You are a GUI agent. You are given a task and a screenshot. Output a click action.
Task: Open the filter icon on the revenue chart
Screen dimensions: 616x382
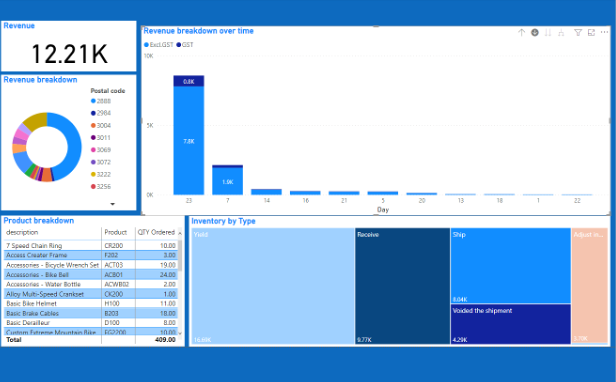578,33
